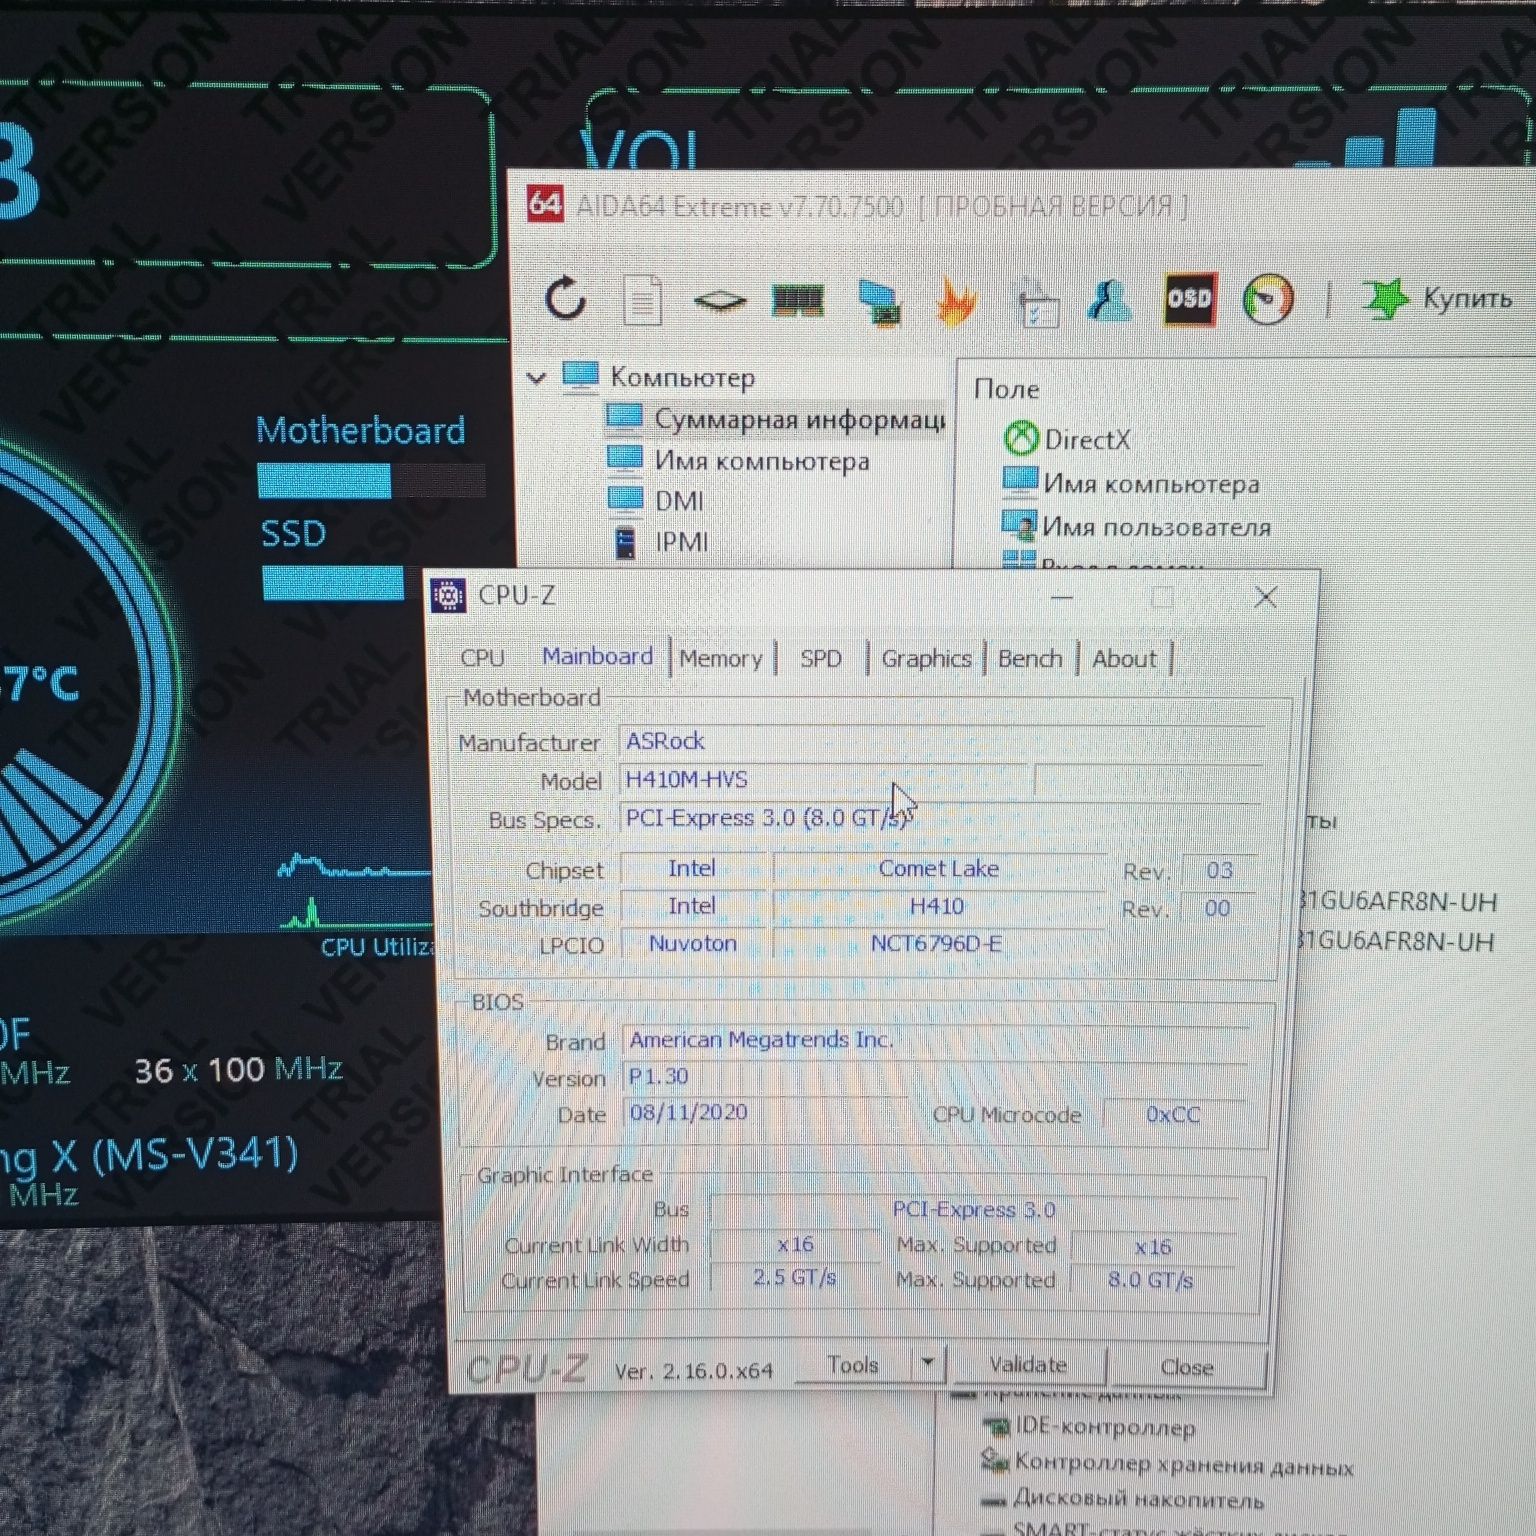Open the OSD panel icon in AIDA64

pyautogui.click(x=1189, y=298)
